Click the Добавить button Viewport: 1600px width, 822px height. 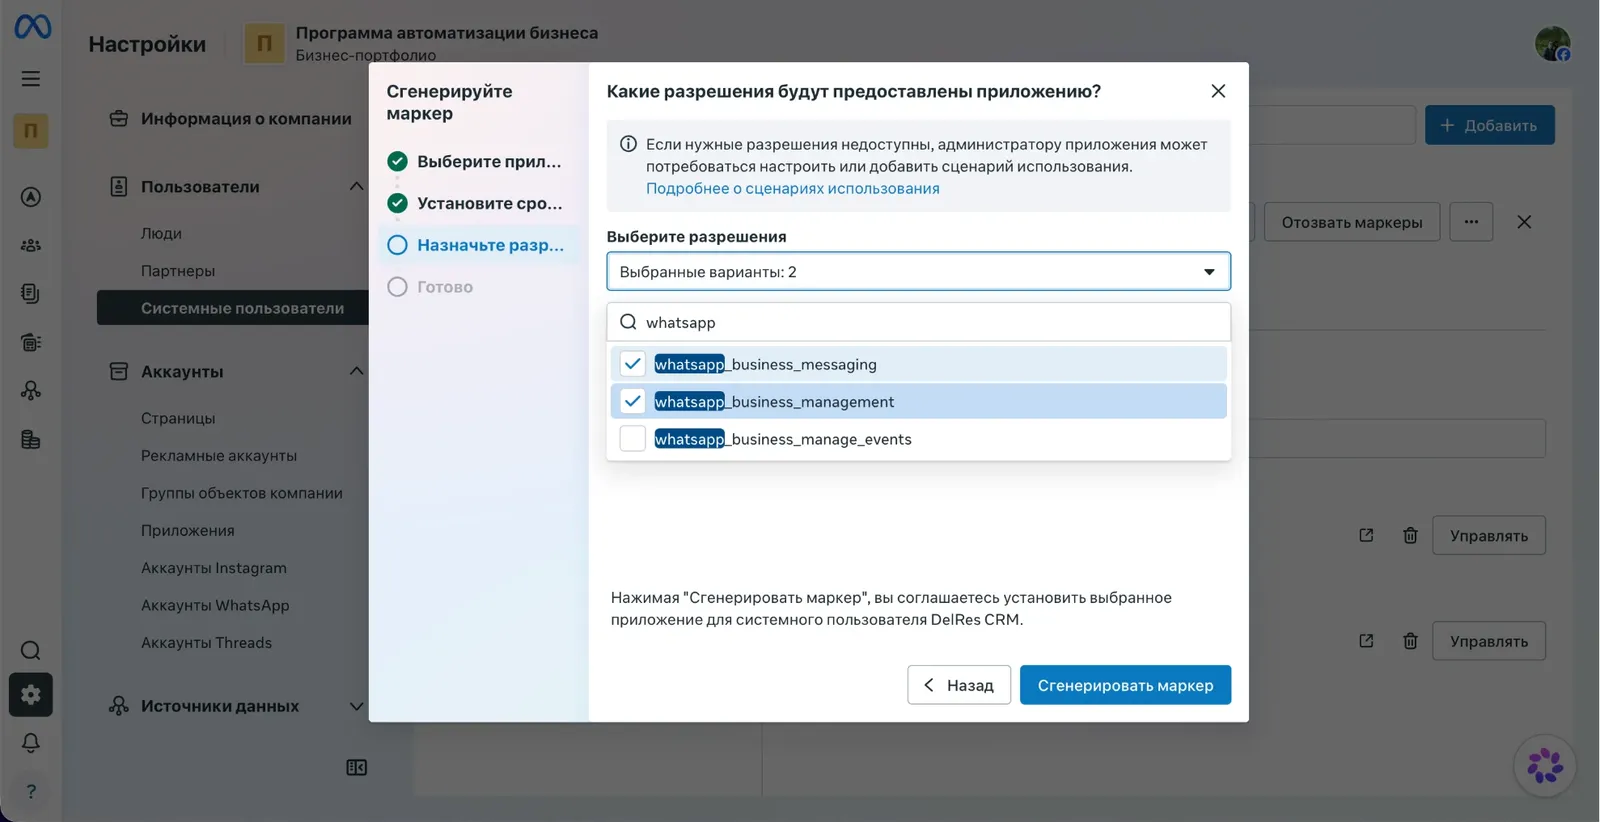(x=1489, y=125)
